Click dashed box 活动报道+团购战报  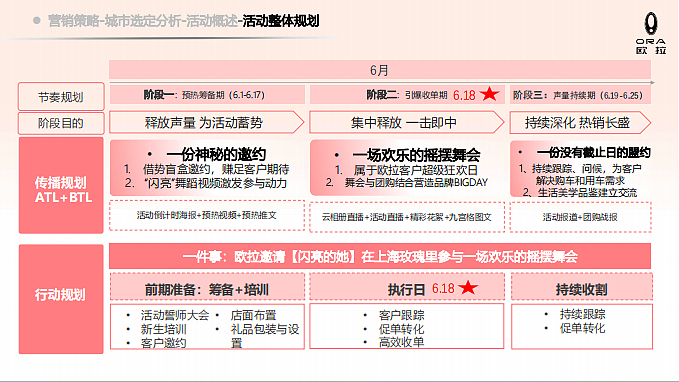580,217
